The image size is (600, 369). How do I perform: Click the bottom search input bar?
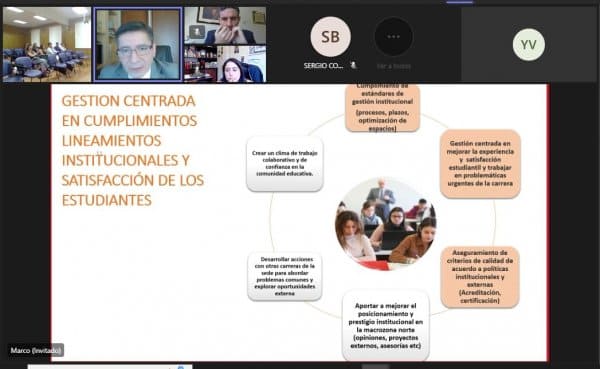coord(110,367)
